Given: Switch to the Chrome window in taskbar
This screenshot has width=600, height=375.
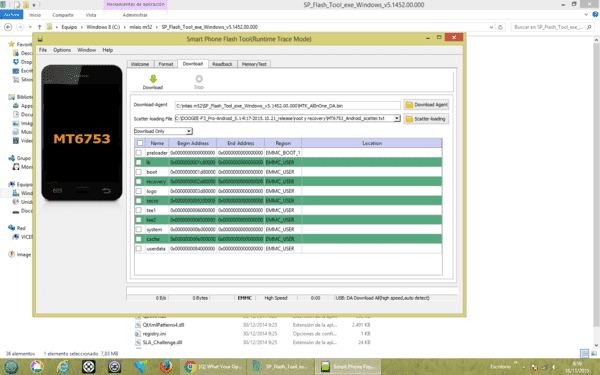Looking at the screenshot, I should [x=213, y=367].
